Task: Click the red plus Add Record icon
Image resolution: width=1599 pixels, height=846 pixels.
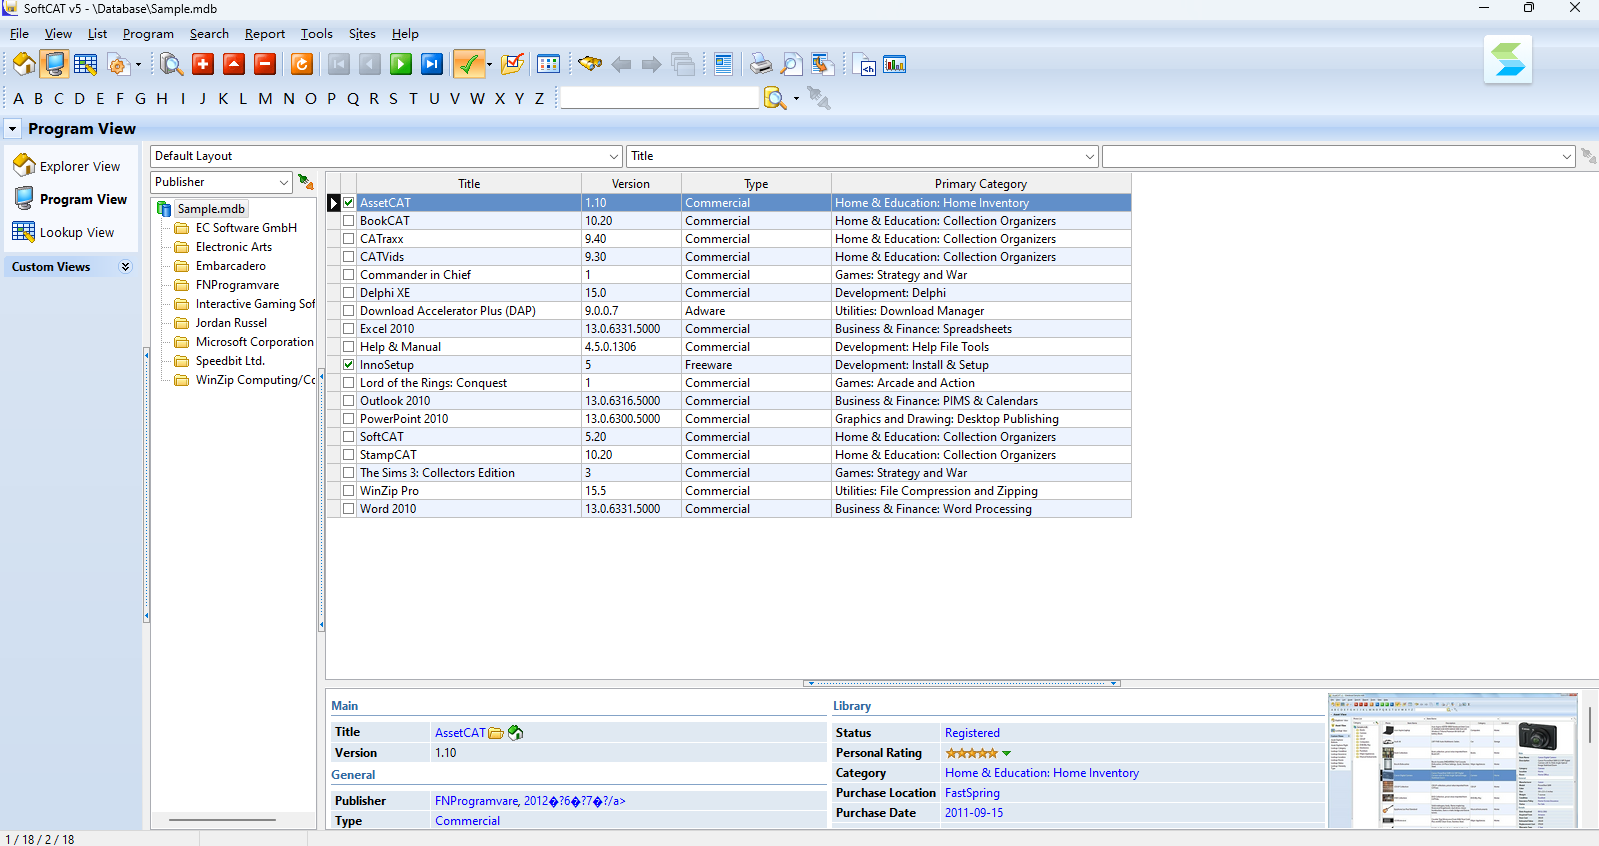Action: [203, 65]
